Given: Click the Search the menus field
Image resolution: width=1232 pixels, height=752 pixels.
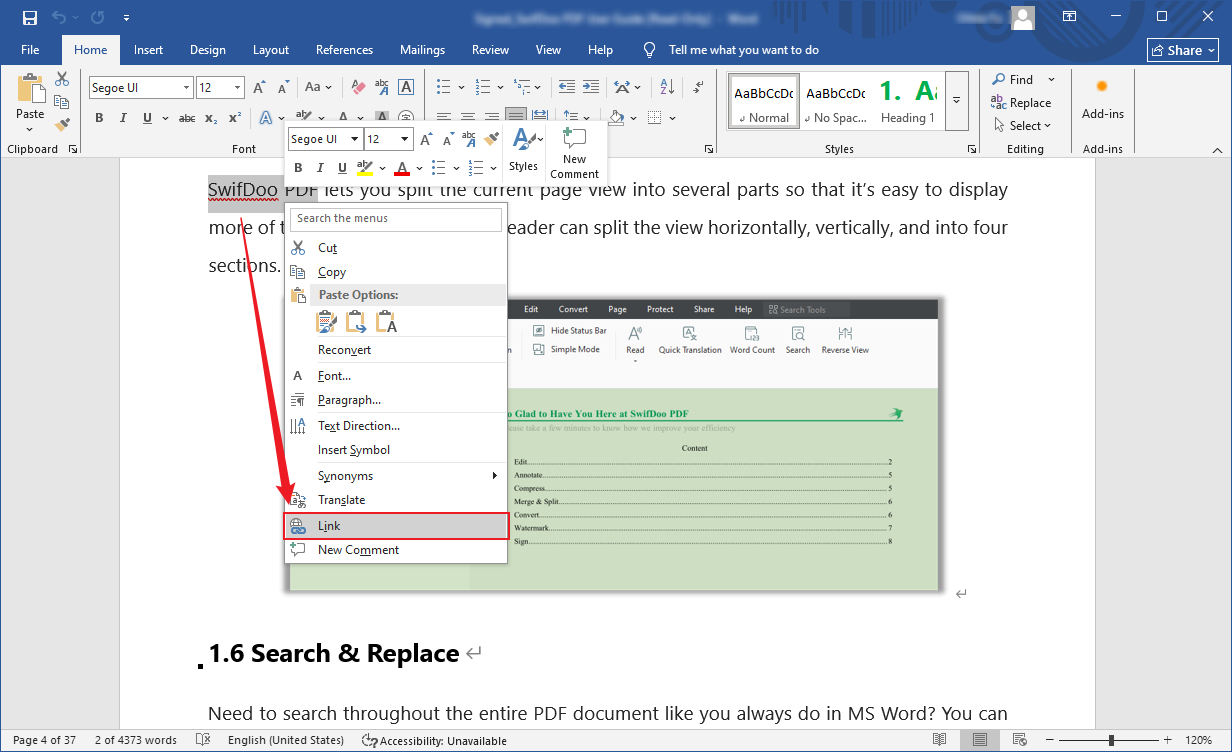Looking at the screenshot, I should click(396, 218).
